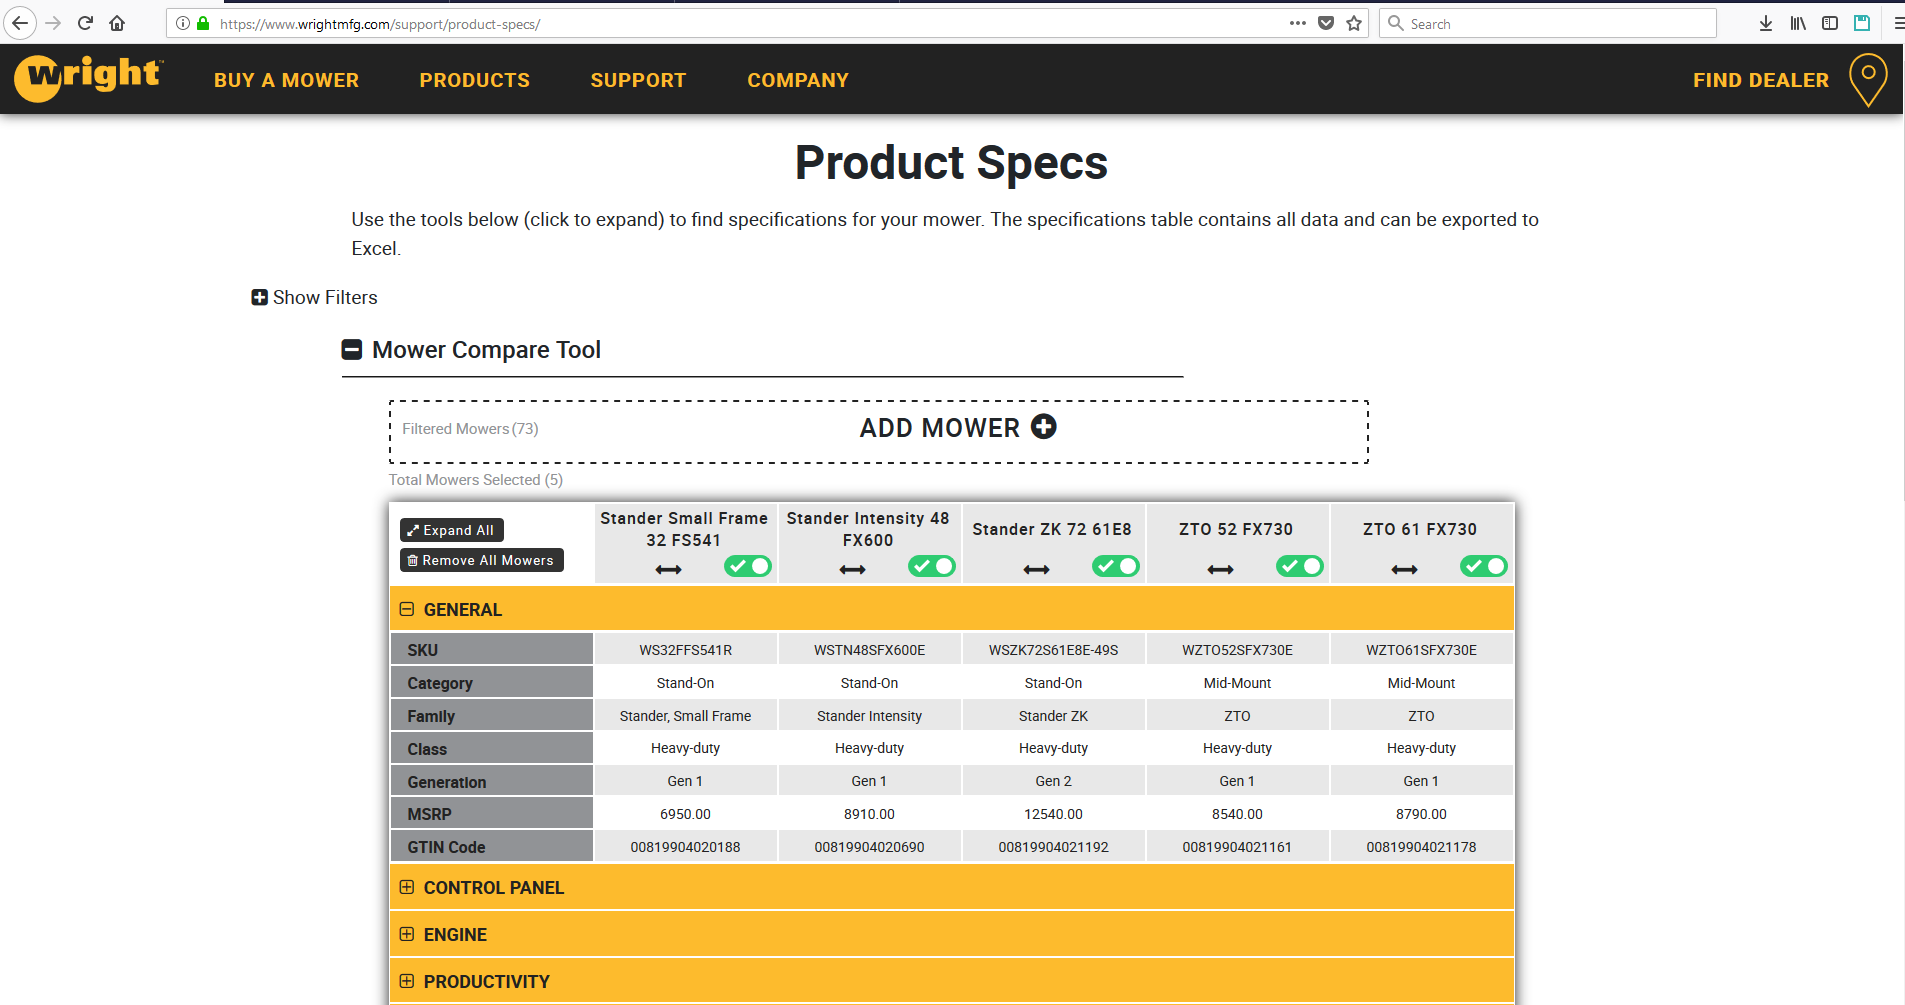
Task: Click the teal save extension icon
Action: (1862, 23)
